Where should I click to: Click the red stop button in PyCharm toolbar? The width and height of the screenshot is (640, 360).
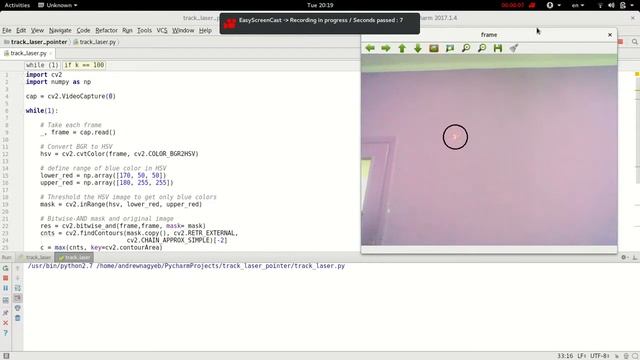(620, 42)
